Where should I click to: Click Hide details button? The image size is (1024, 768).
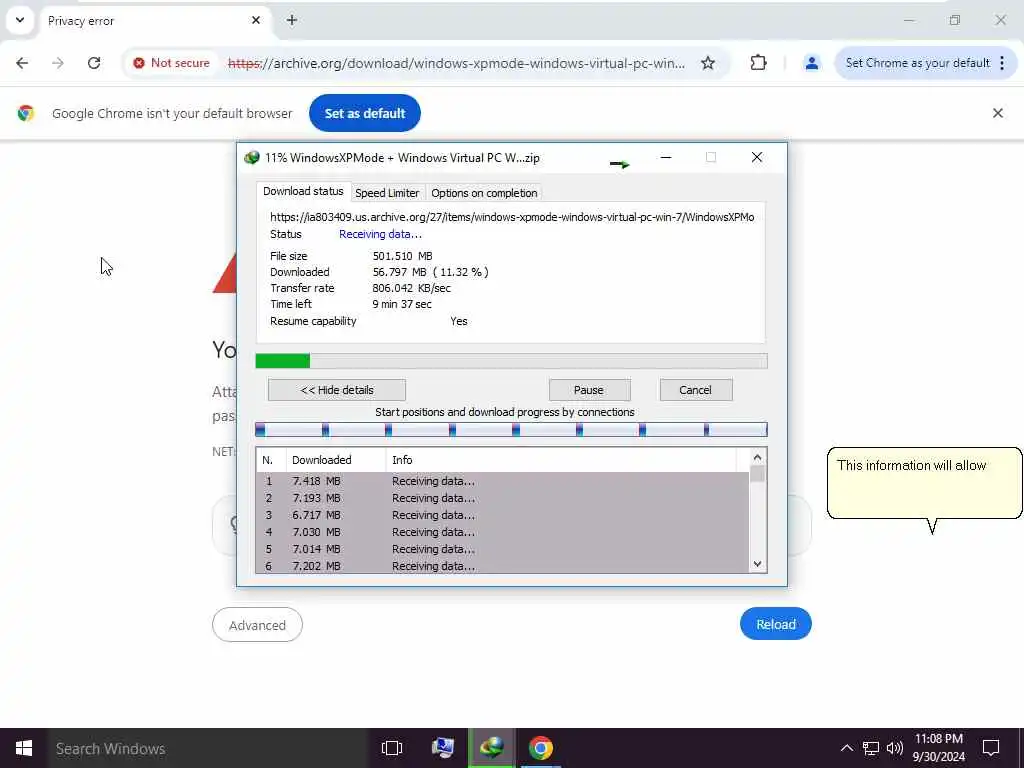pos(337,391)
